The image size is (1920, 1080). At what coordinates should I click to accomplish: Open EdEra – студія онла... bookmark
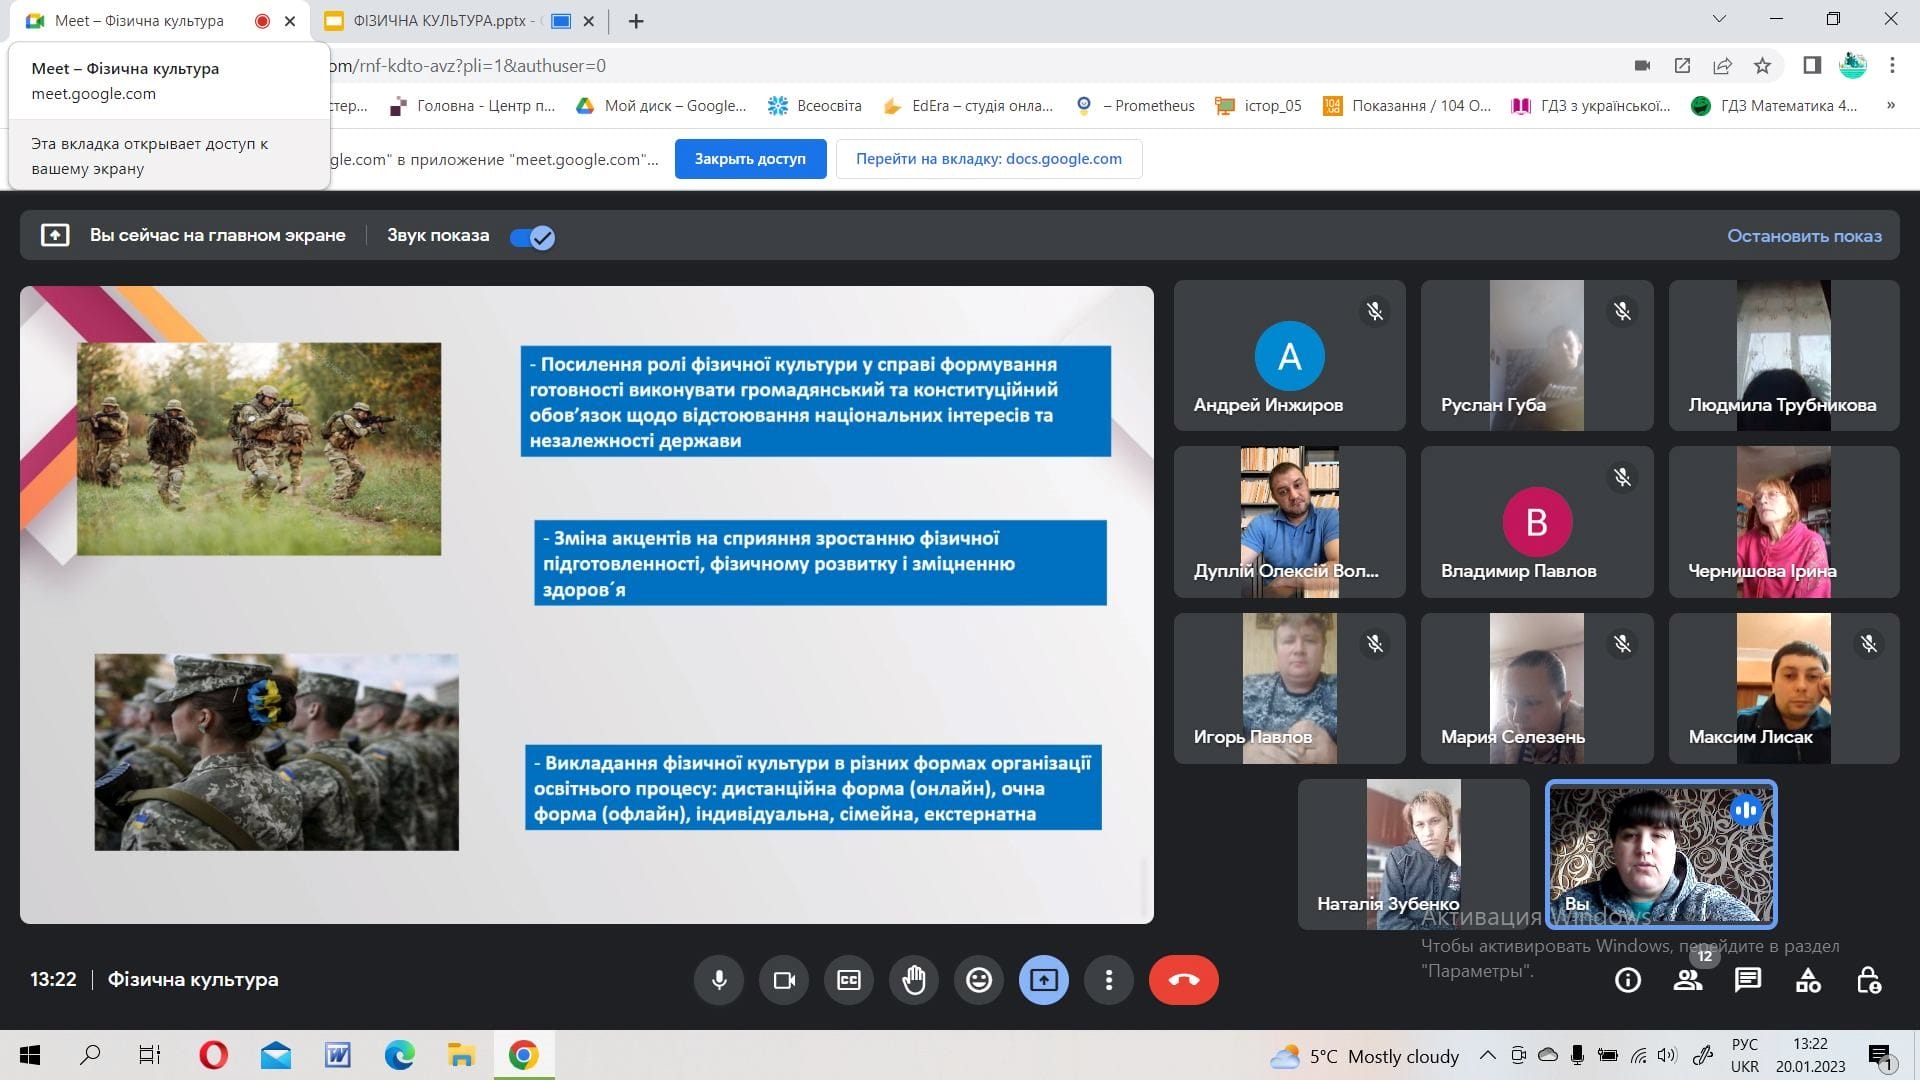[x=968, y=106]
